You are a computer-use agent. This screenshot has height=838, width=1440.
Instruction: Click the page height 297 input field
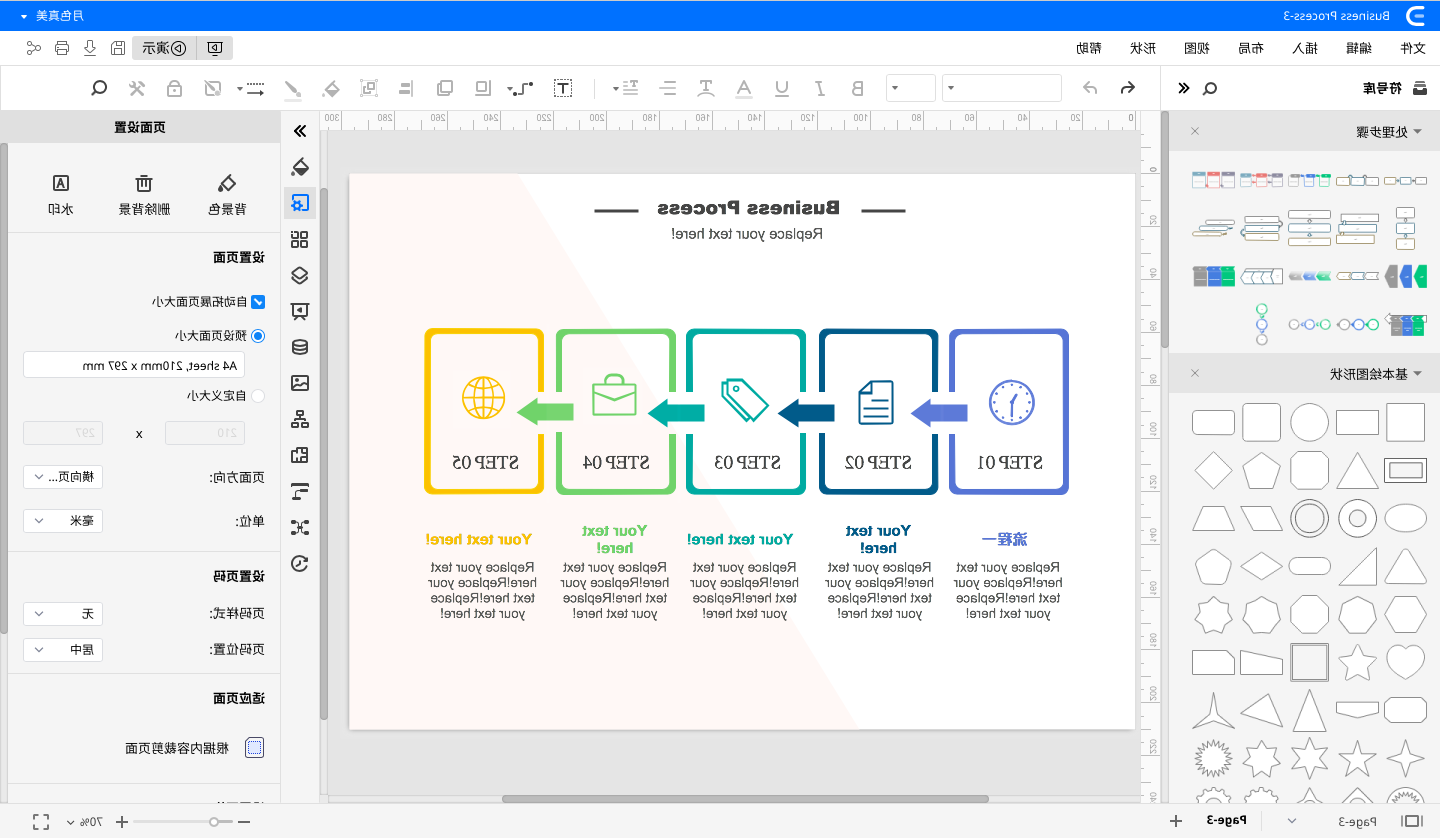pos(63,433)
